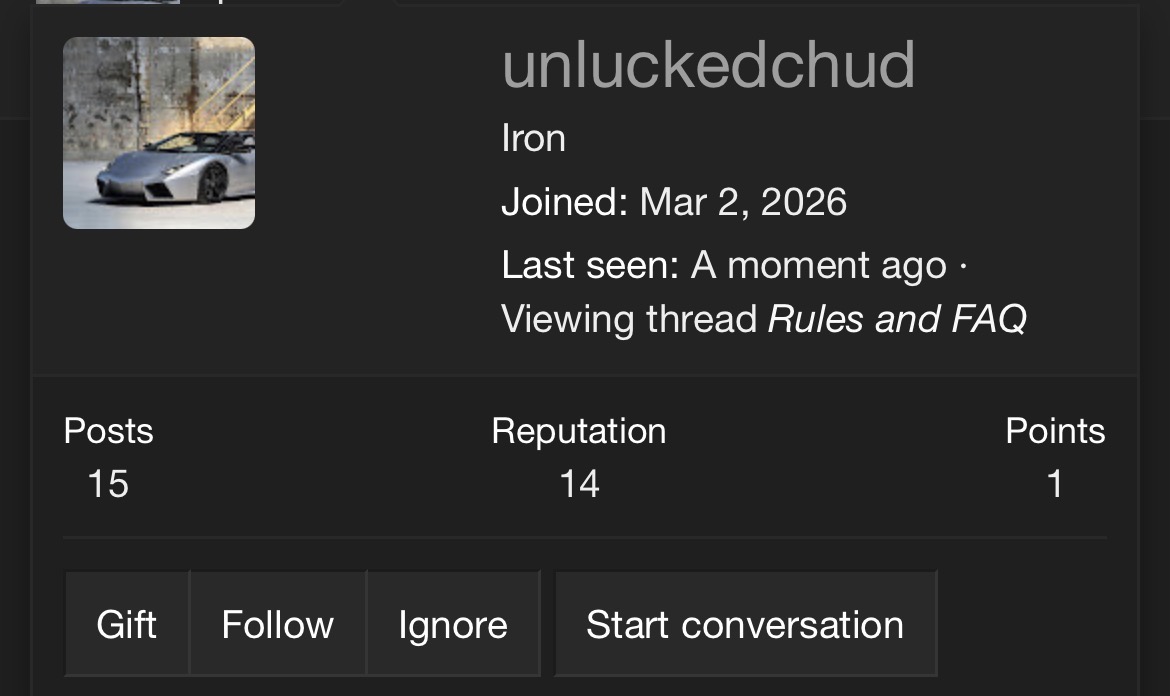The height and width of the screenshot is (696, 1170).
Task: Click the cropped thumbnail above the avatar
Action: [x=108, y=2]
